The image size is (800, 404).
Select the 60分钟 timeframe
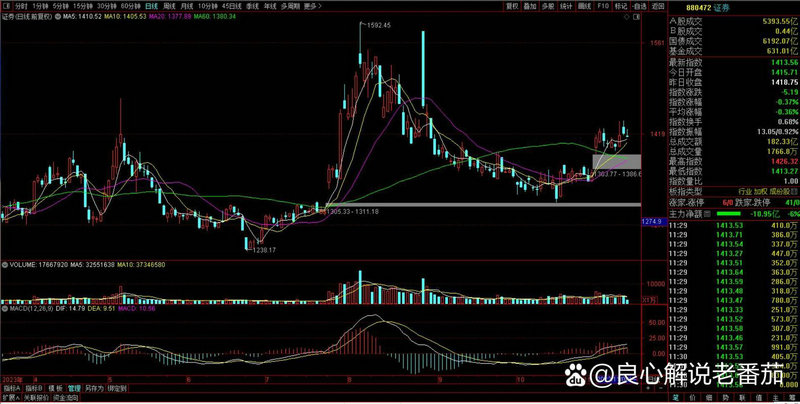pyautogui.click(x=129, y=6)
